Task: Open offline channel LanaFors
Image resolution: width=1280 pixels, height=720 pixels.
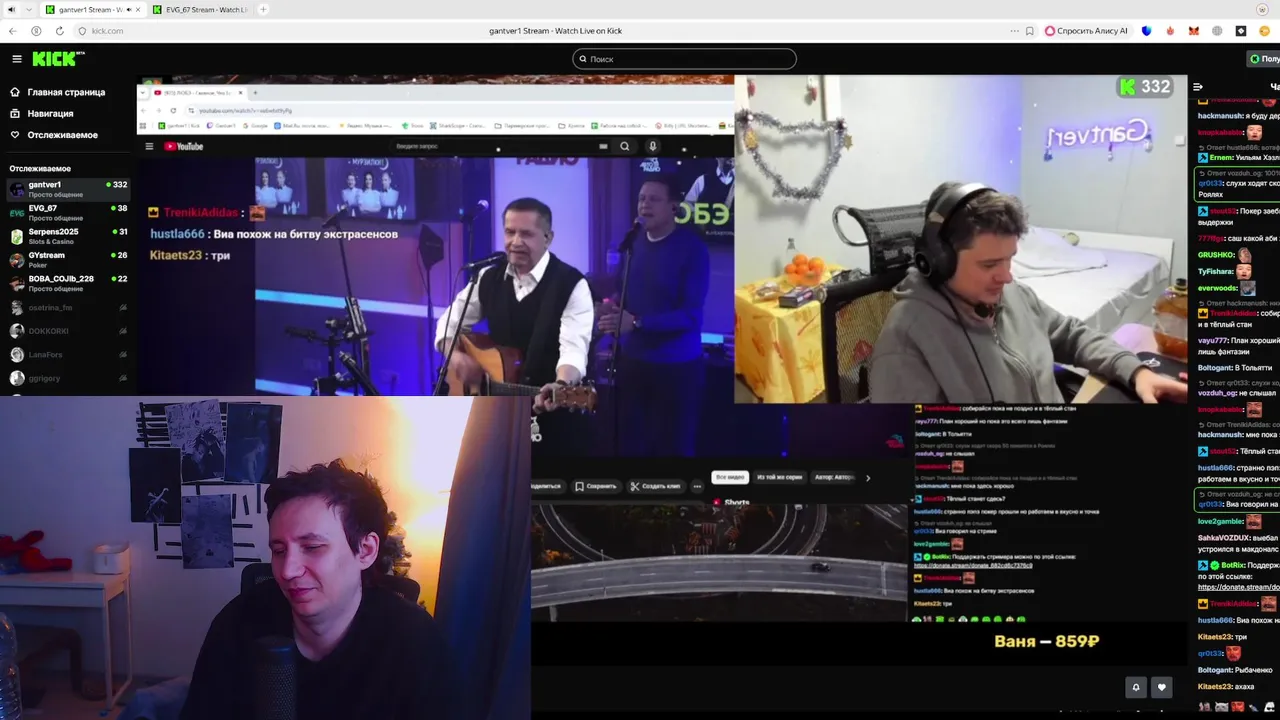Action: (x=68, y=355)
